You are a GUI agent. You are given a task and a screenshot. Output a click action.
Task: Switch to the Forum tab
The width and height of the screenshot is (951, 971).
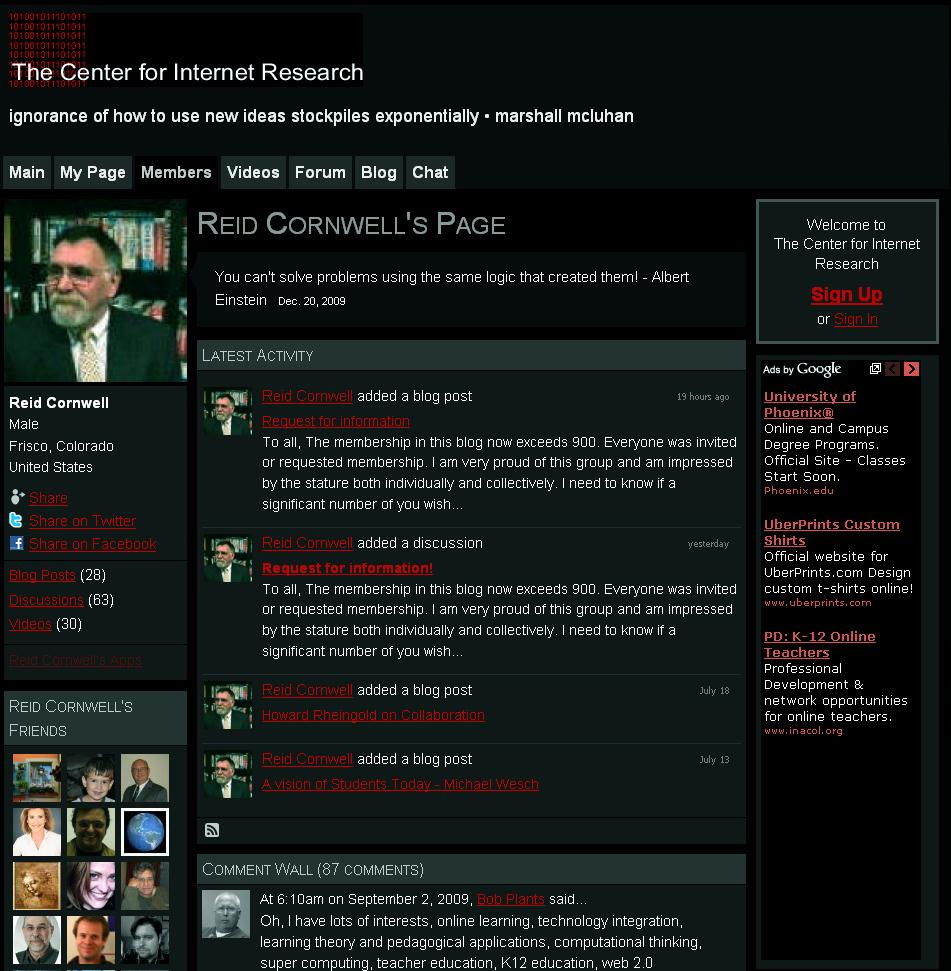[320, 172]
